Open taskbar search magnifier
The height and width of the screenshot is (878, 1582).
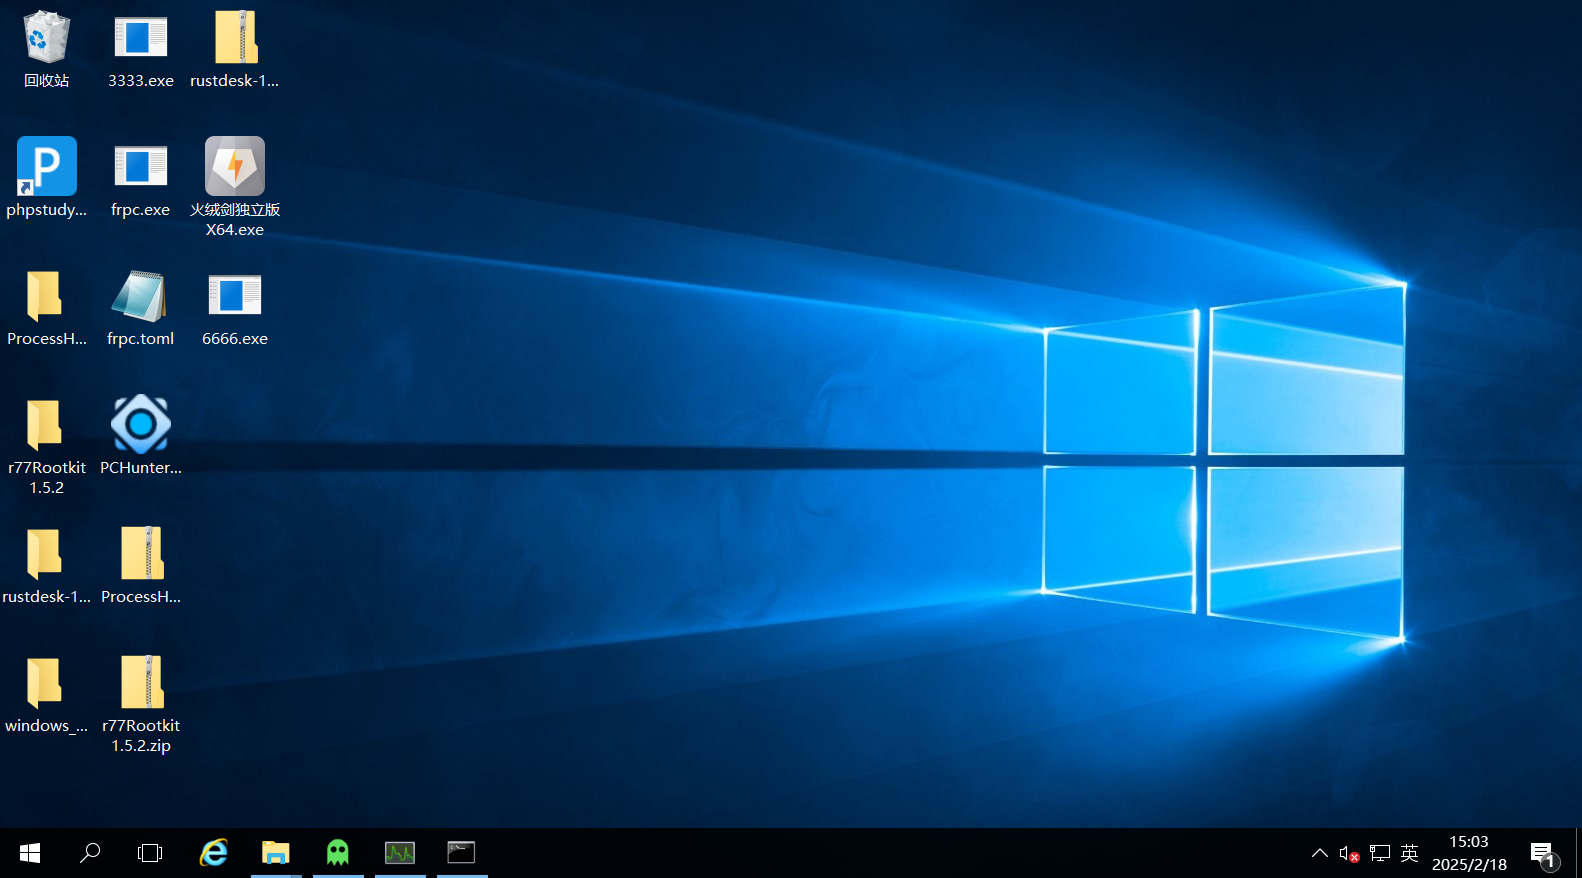coord(90,853)
